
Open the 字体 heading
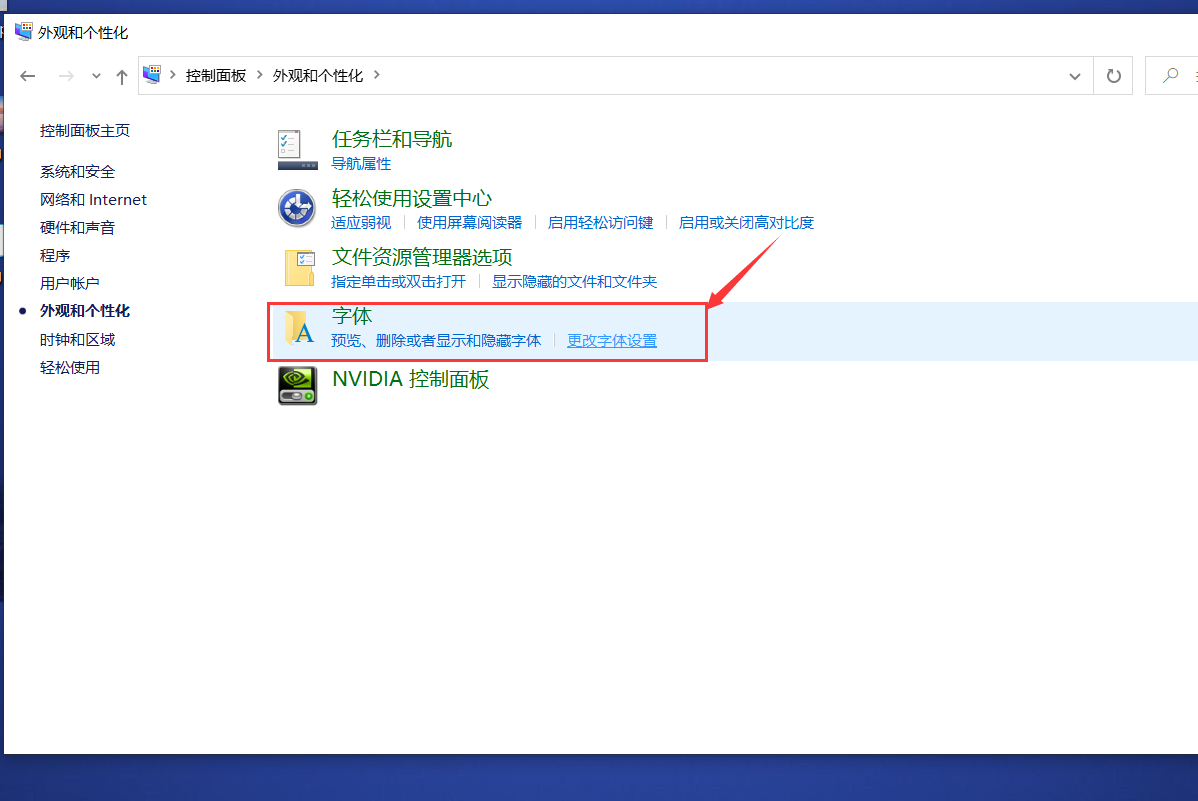(352, 316)
